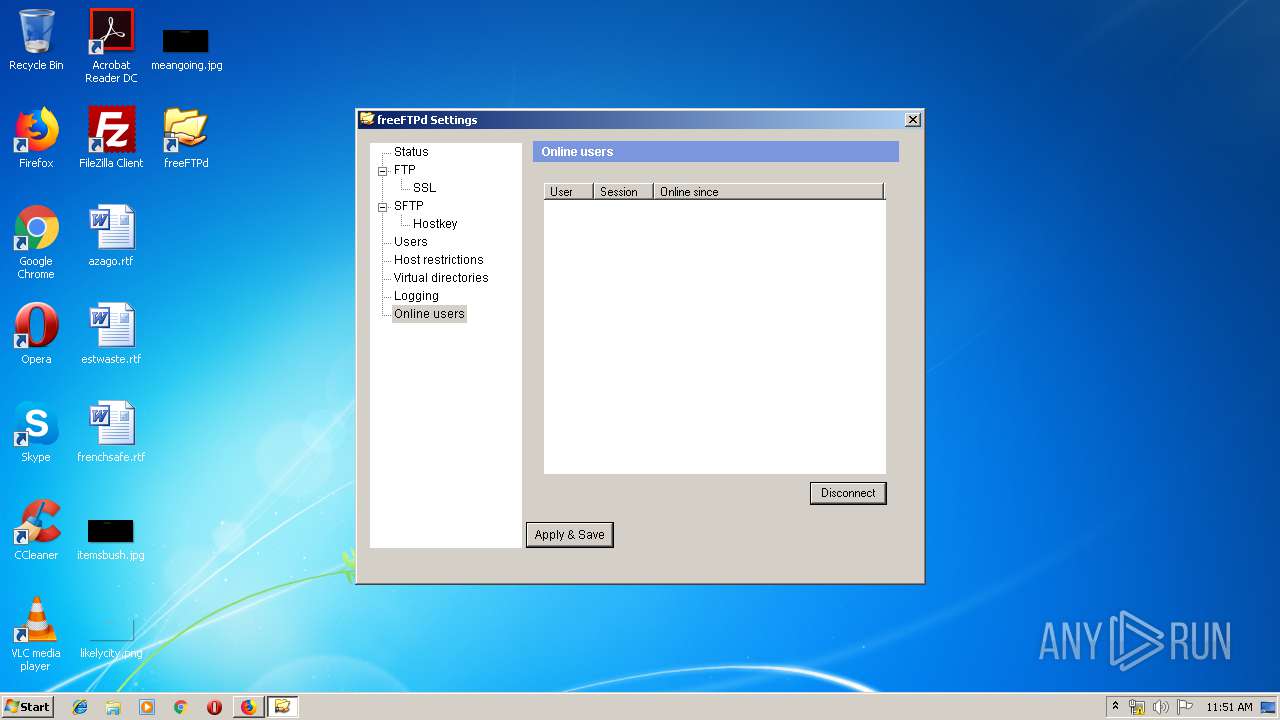The image size is (1280, 720).
Task: Select the azago.rtf document icon
Action: [x=111, y=236]
